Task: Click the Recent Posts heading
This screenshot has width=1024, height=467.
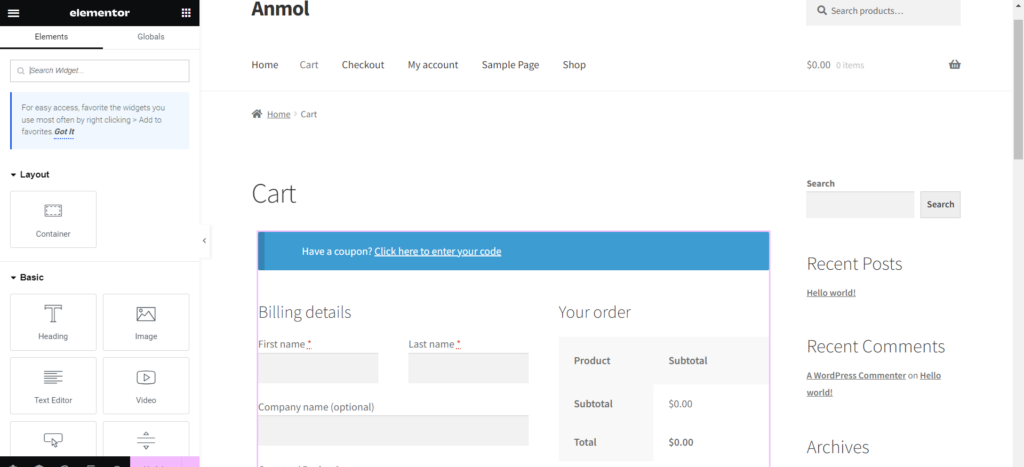Action: tap(854, 264)
